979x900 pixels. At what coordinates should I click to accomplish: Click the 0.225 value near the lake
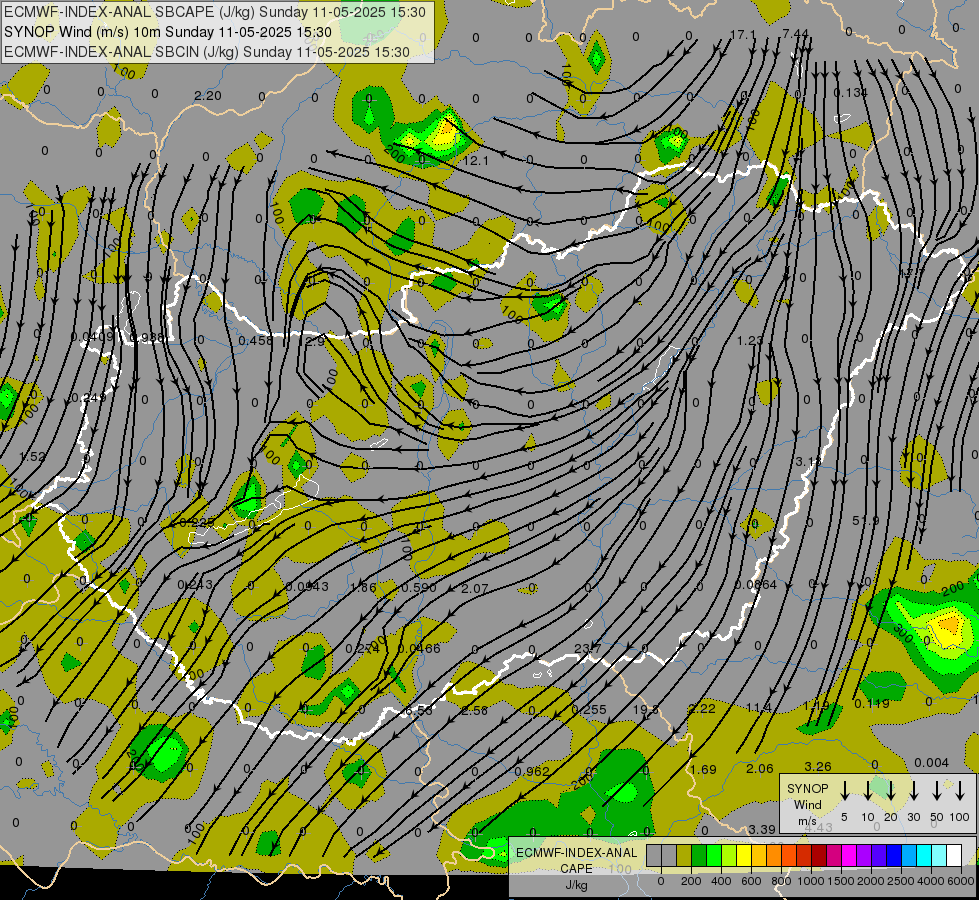pos(197,523)
